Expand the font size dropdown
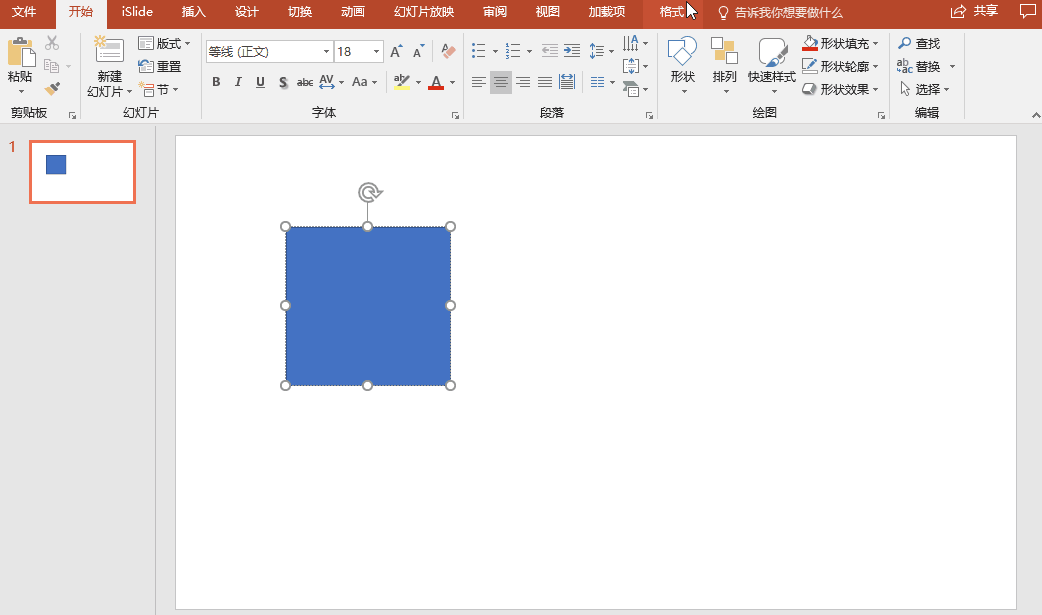The width and height of the screenshot is (1042, 615). [x=377, y=51]
